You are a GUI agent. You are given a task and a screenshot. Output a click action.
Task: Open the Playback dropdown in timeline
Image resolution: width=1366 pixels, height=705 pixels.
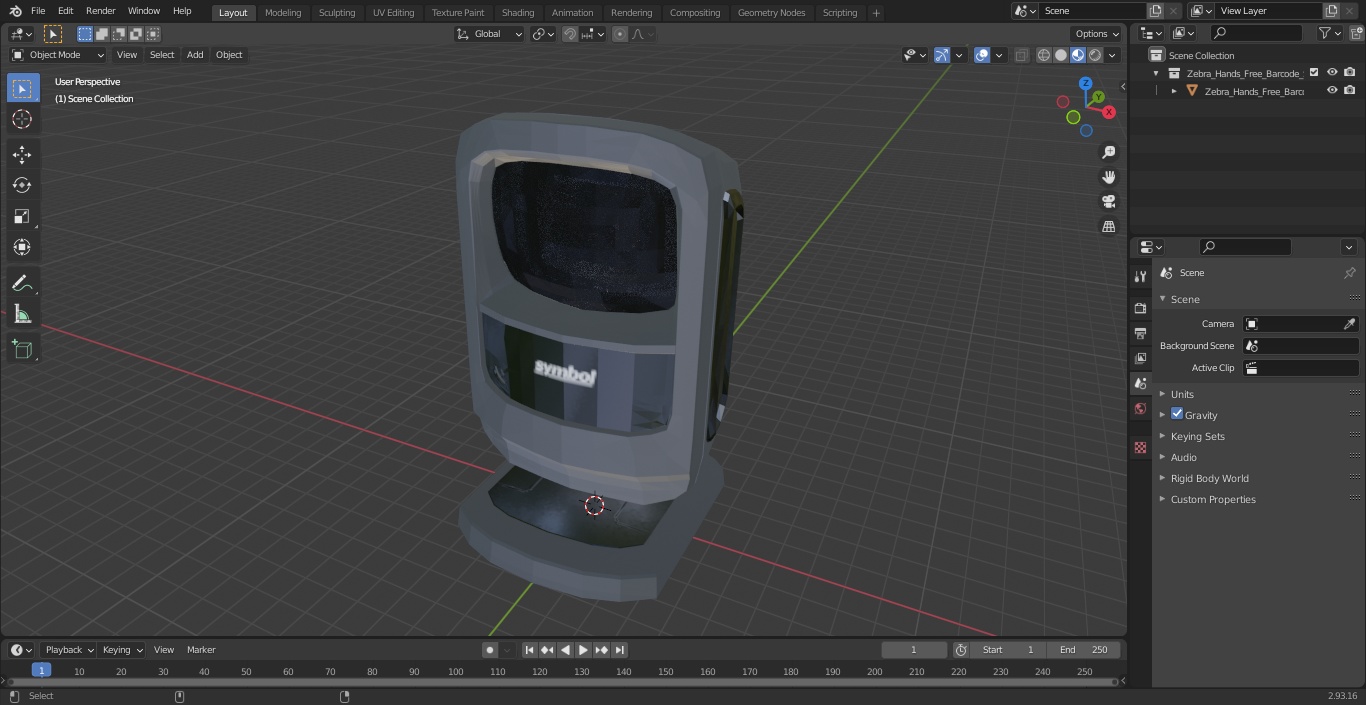[69, 650]
